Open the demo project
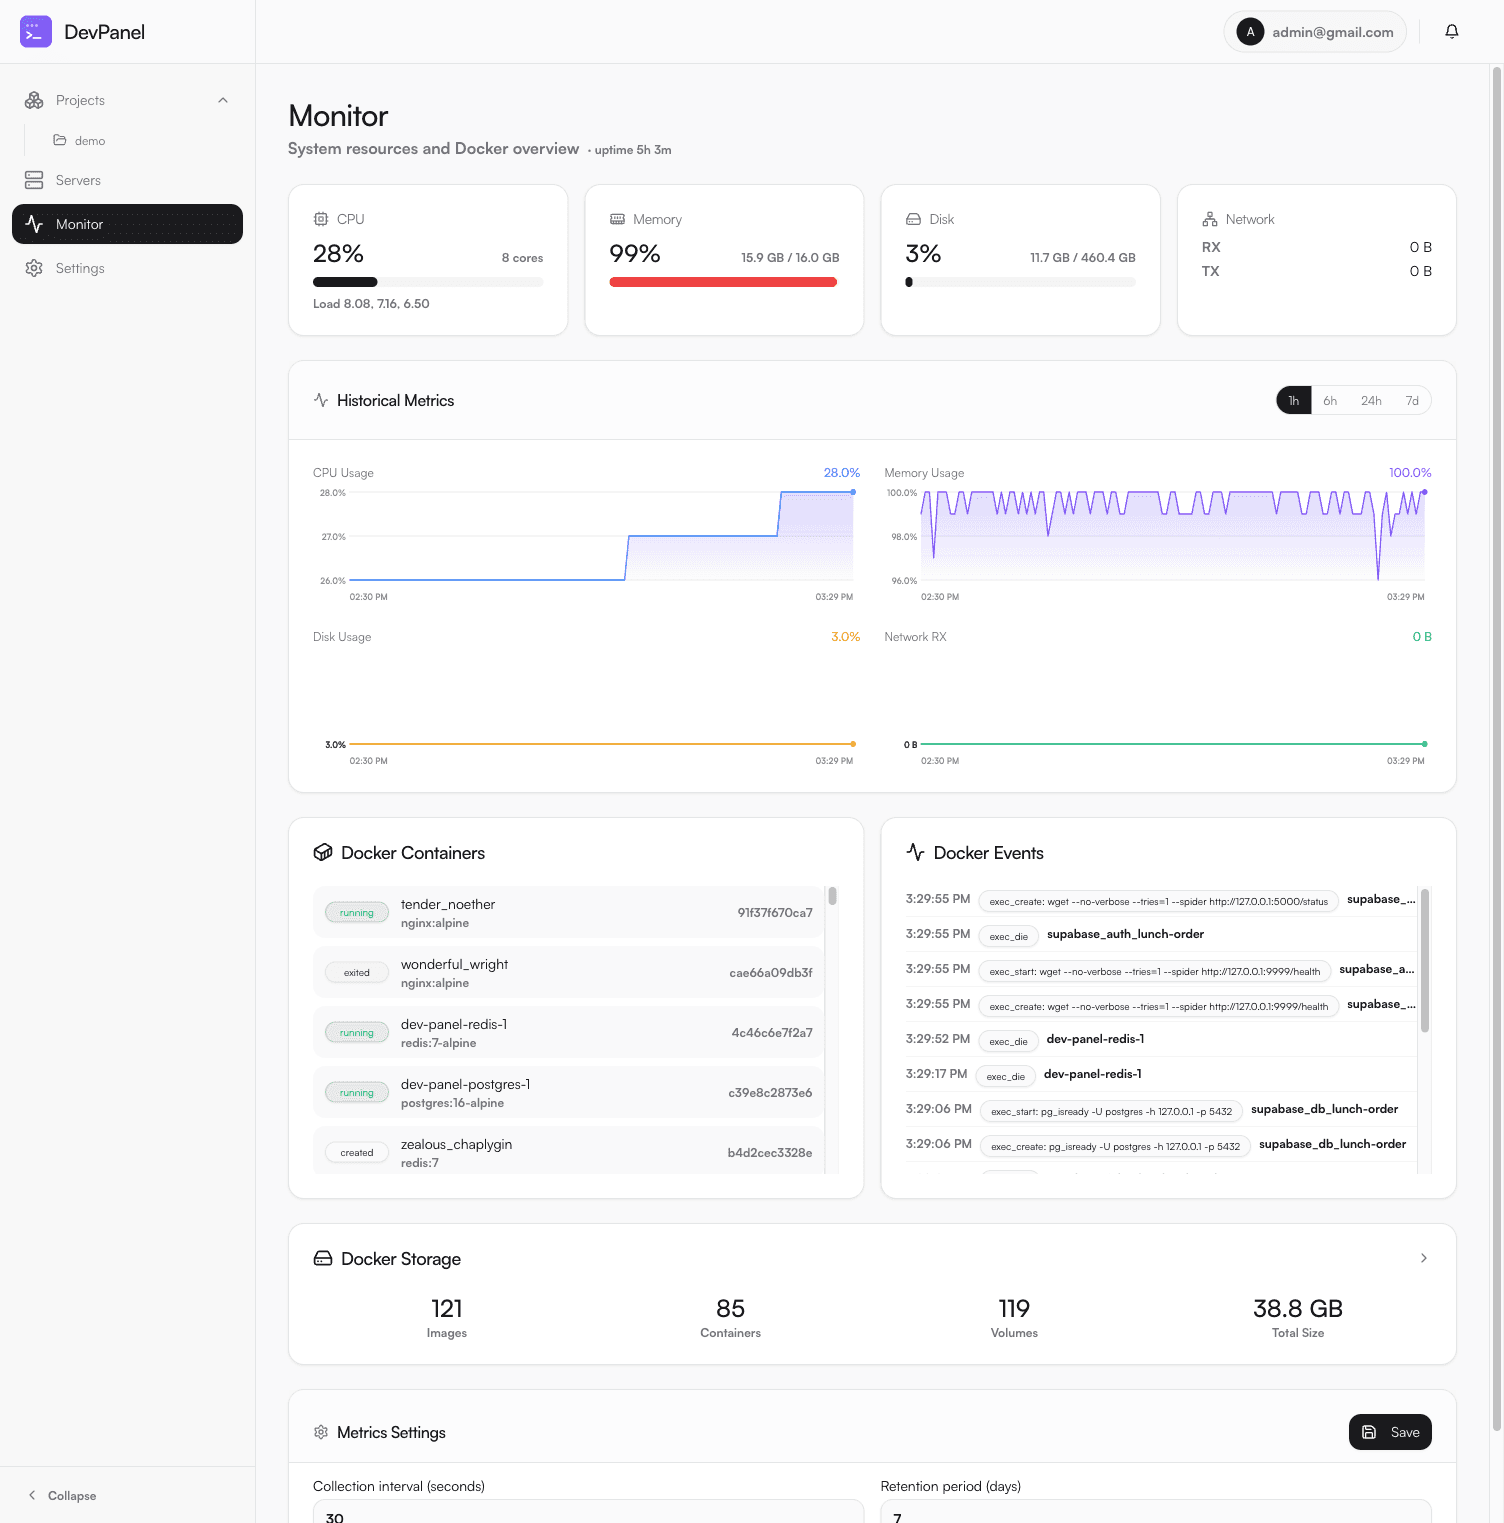1504x1523 pixels. (x=90, y=140)
